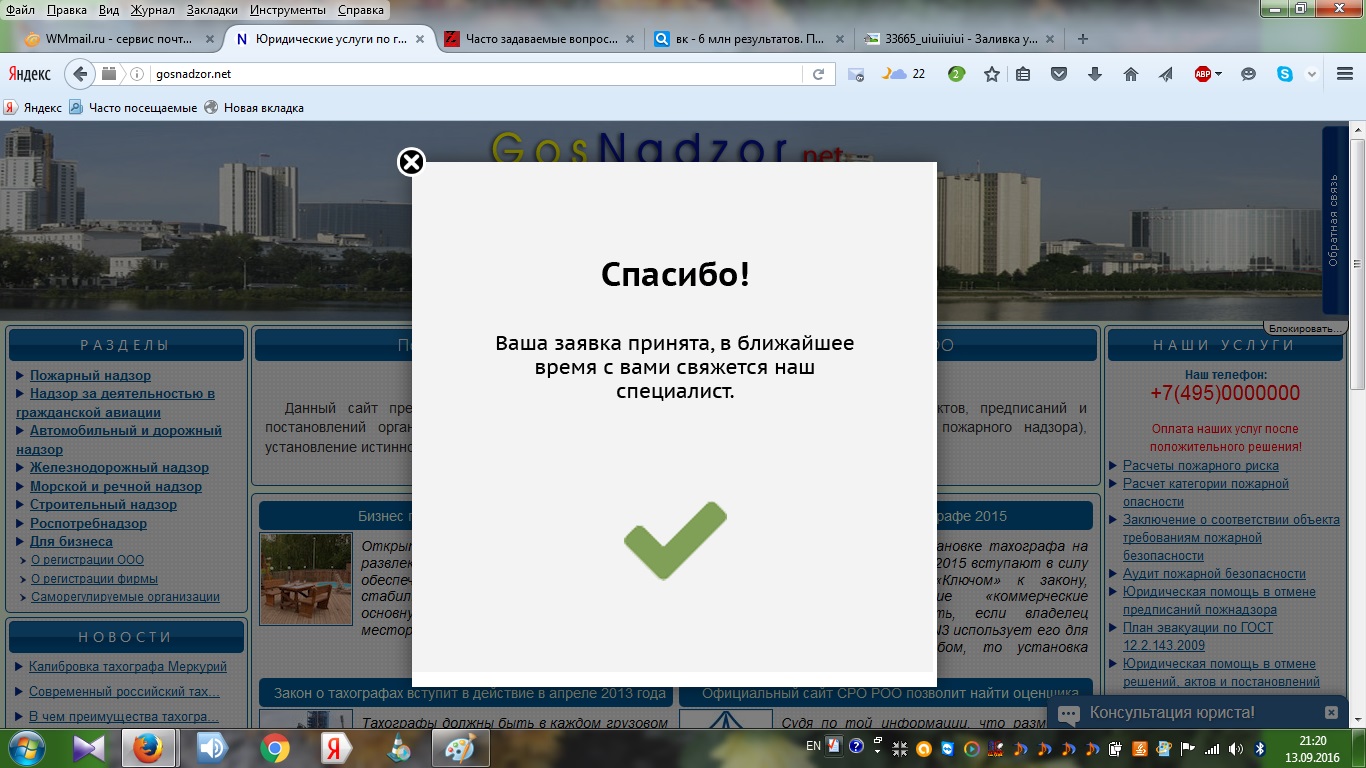The width and height of the screenshot is (1366, 768).
Task: Close the Юридические услуги tab
Action: 419,39
